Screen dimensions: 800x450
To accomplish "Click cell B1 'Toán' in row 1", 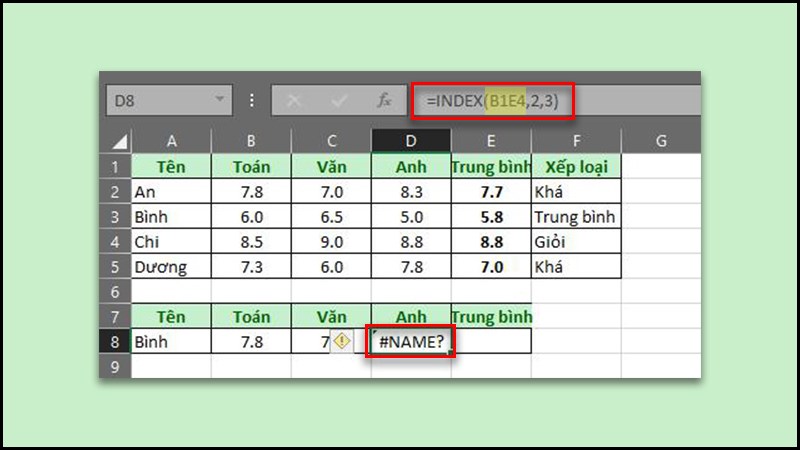I will 251,167.
